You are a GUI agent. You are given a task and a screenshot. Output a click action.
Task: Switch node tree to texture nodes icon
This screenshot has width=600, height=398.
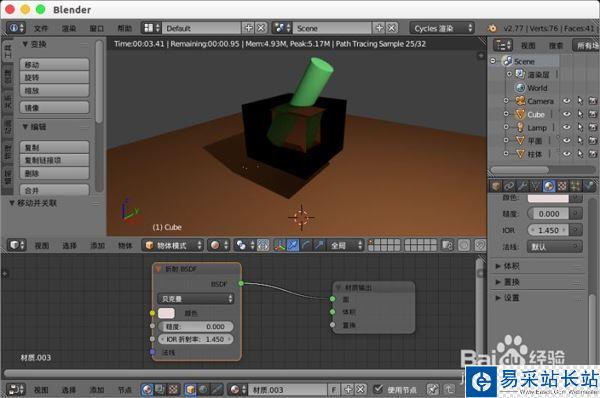(x=173, y=390)
